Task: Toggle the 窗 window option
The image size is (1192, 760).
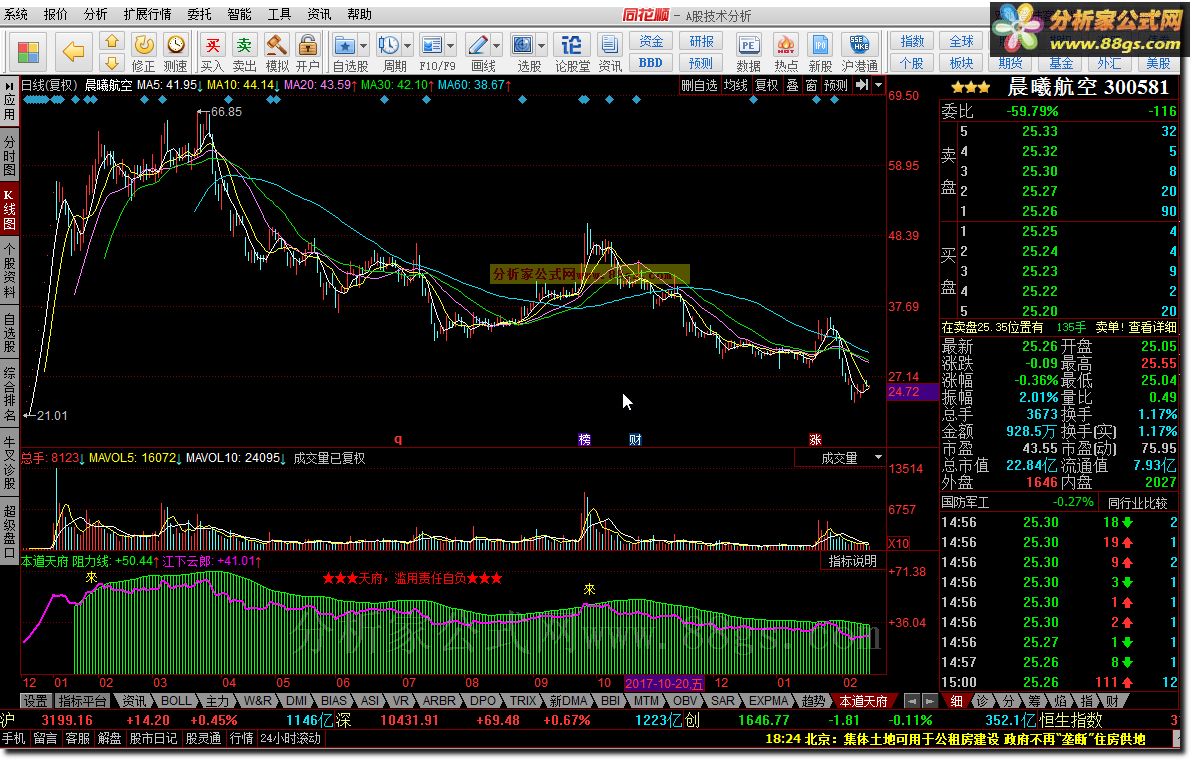Action: [811, 85]
